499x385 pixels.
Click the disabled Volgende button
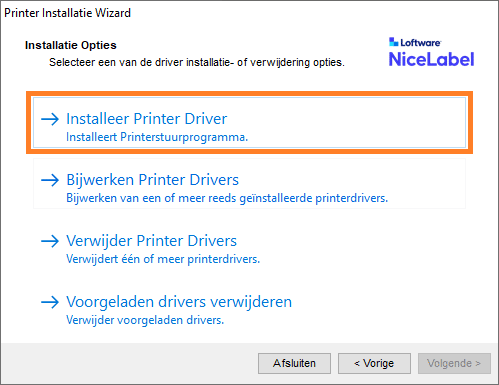(454, 363)
